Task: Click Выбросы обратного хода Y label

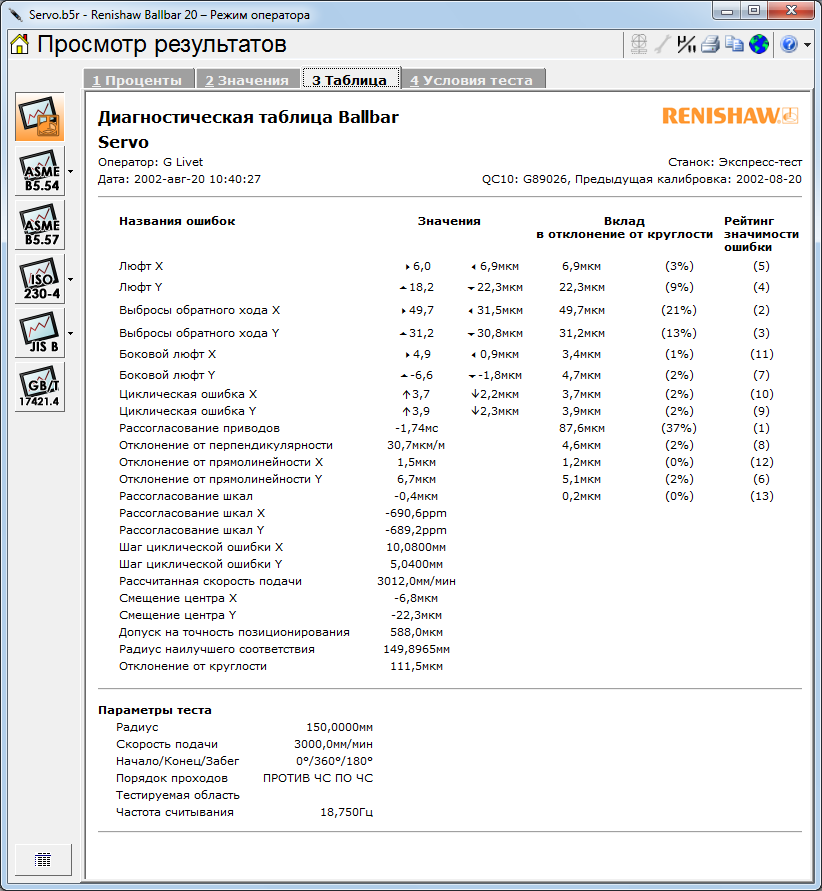Action: (199, 333)
